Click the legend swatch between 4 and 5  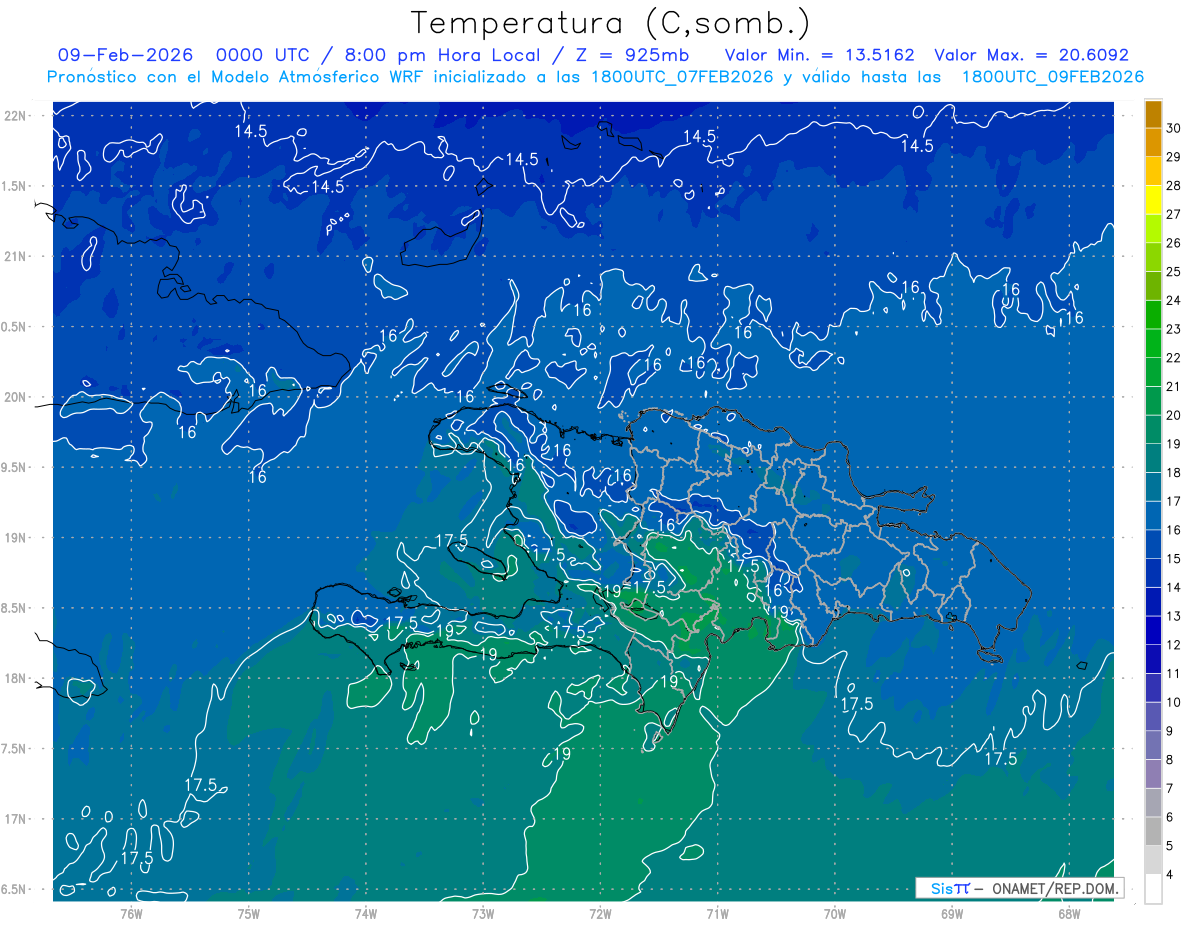pos(1153,859)
